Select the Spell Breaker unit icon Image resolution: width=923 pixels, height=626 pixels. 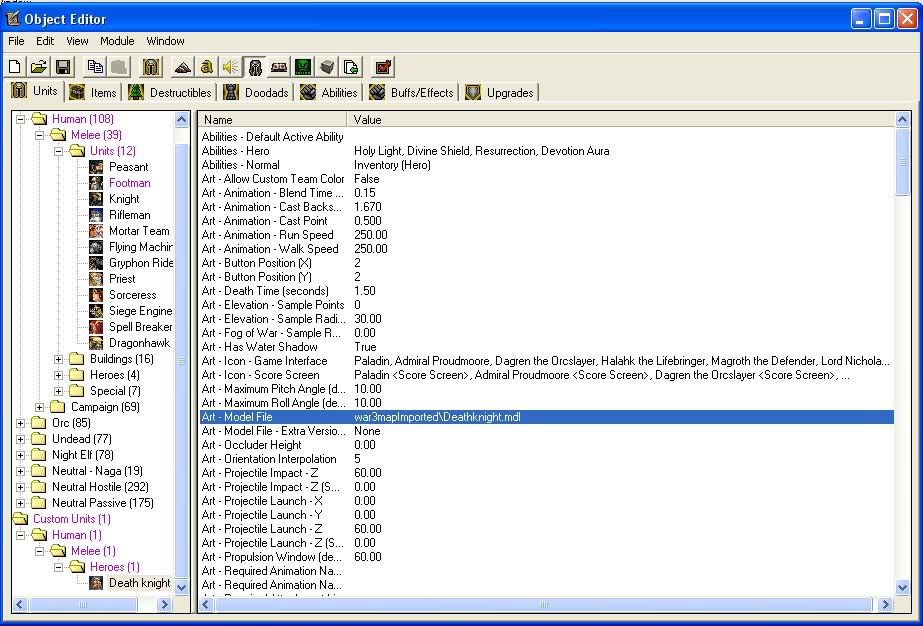[96, 327]
